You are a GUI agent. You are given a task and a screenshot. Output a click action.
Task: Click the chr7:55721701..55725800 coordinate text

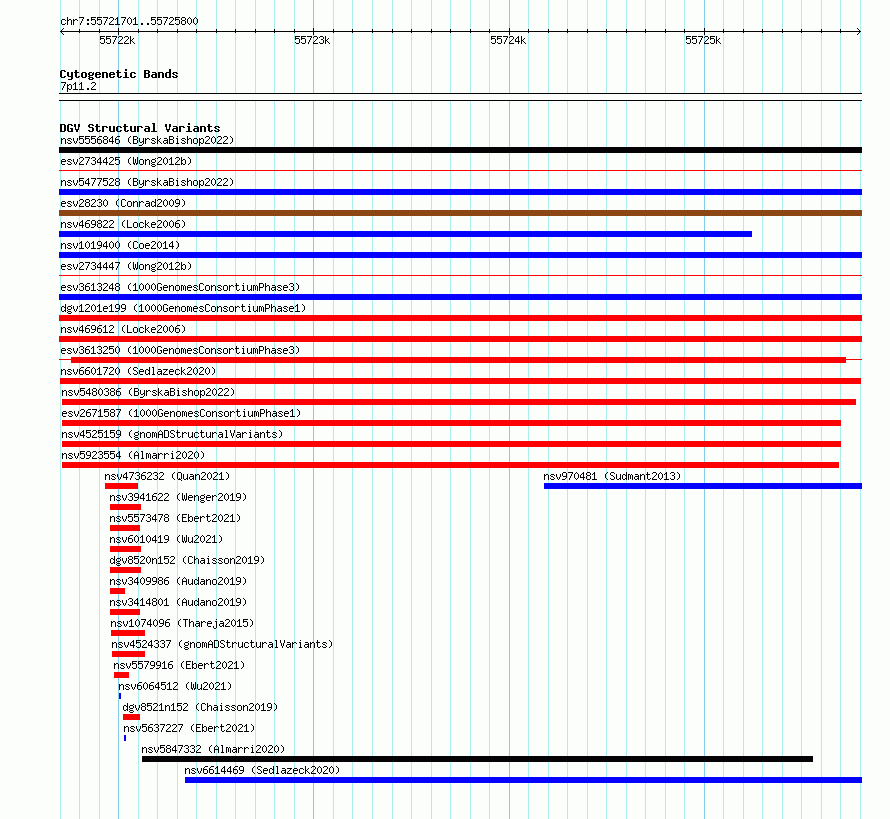(x=129, y=21)
